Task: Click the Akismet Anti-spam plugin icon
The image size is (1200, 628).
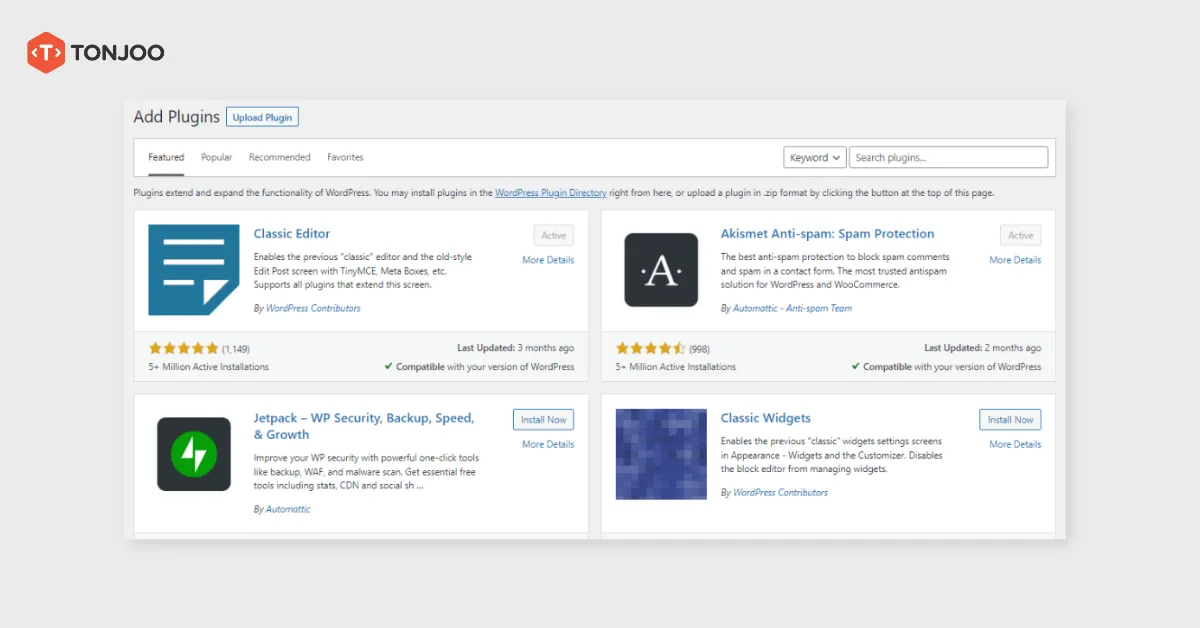Action: (x=661, y=270)
